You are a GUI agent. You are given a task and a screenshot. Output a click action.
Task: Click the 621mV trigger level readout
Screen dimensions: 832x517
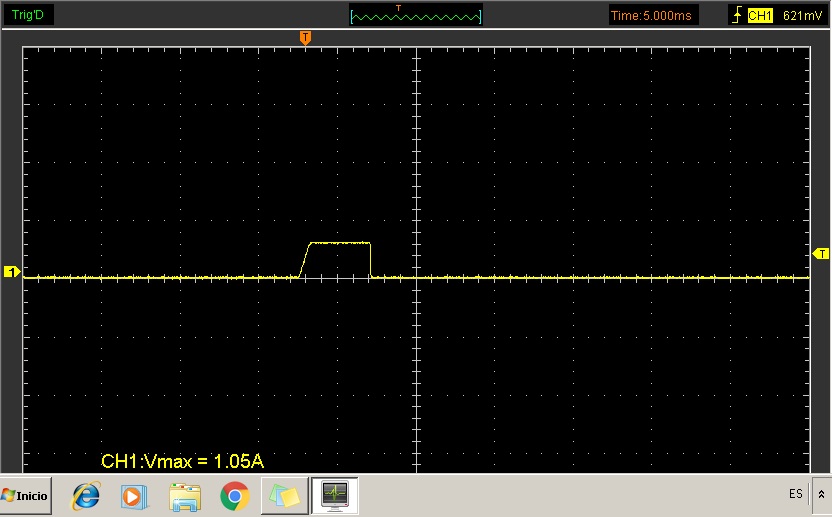[x=801, y=15]
